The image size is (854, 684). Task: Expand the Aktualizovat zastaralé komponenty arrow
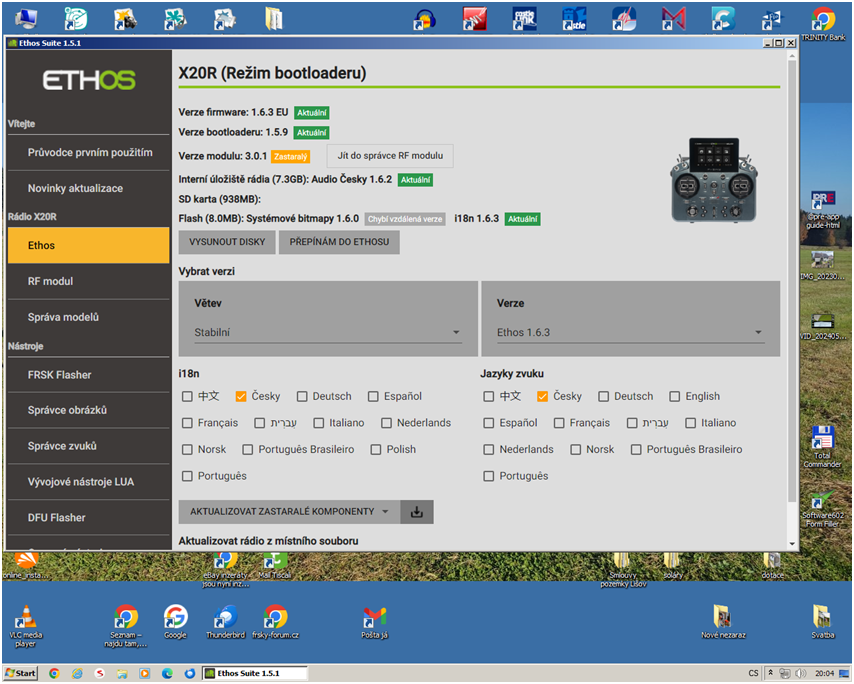pos(385,512)
